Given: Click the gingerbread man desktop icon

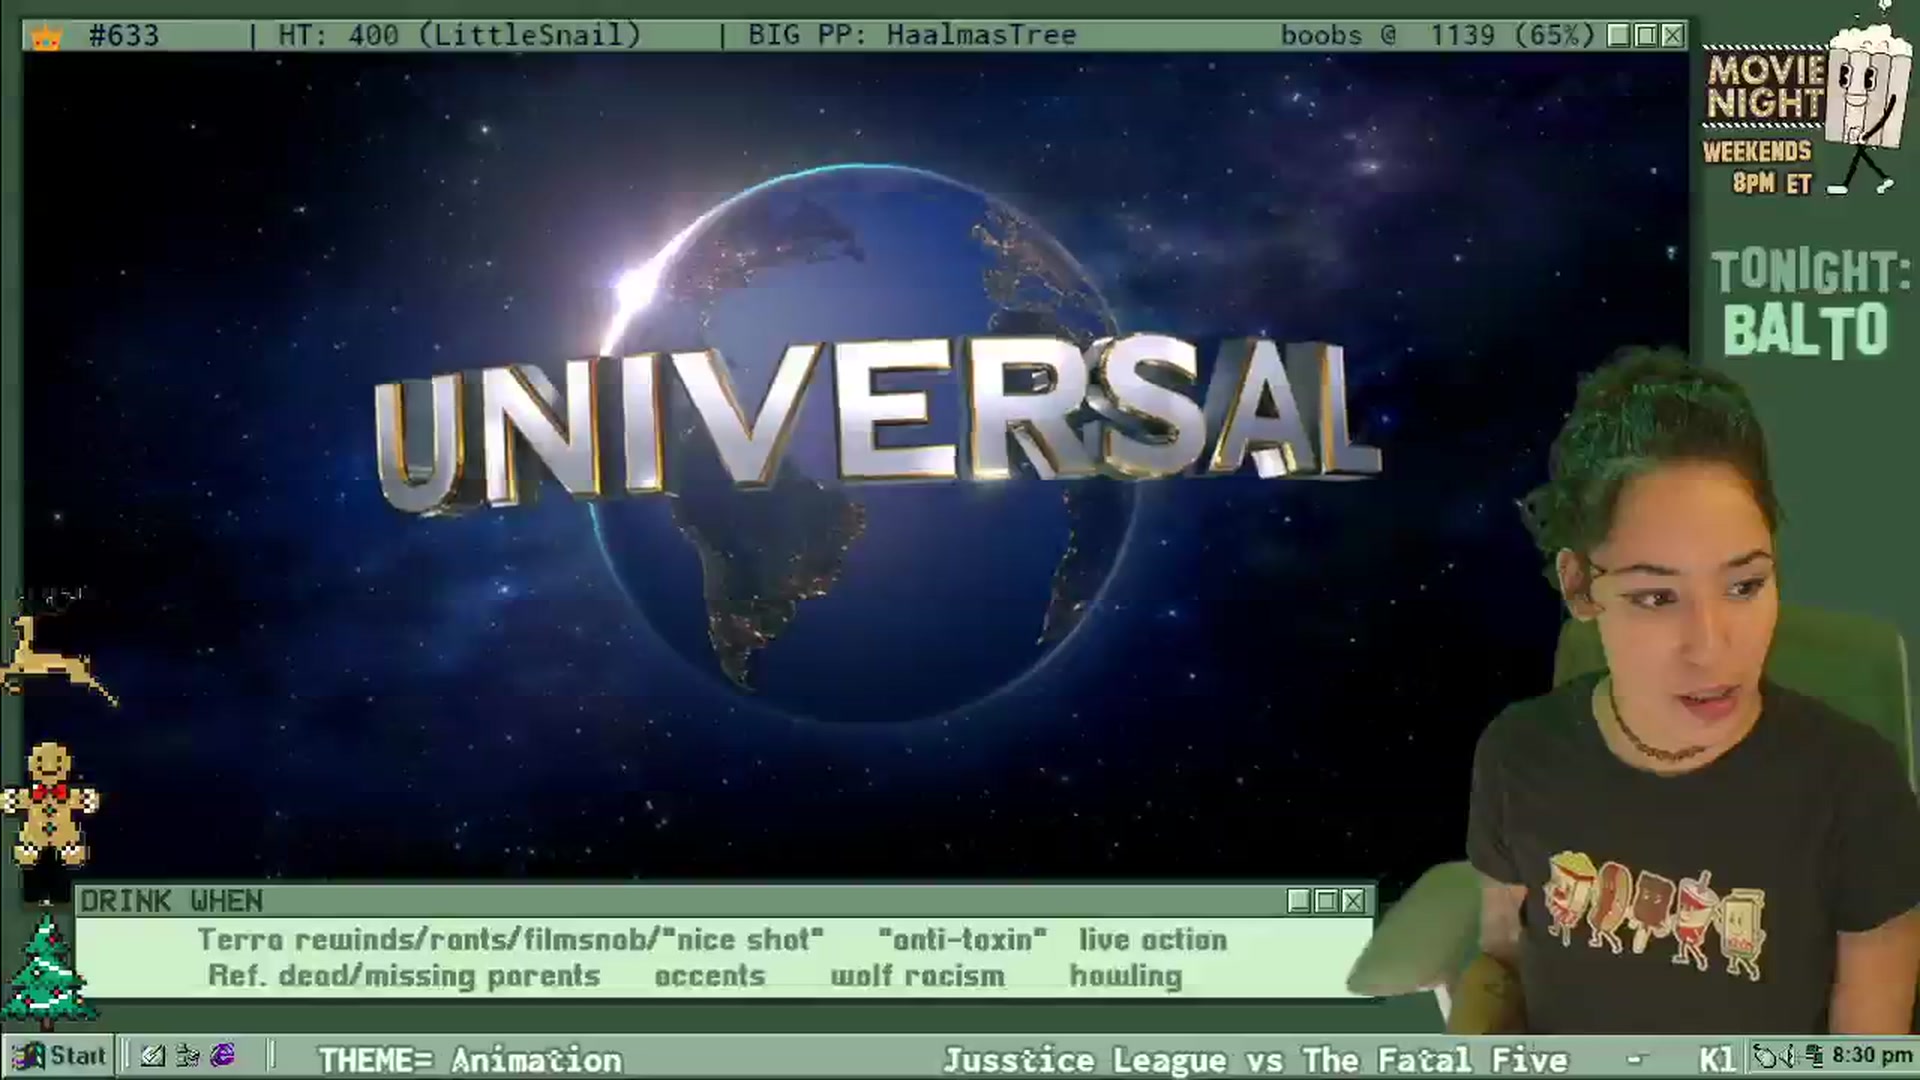Looking at the screenshot, I should 49,803.
